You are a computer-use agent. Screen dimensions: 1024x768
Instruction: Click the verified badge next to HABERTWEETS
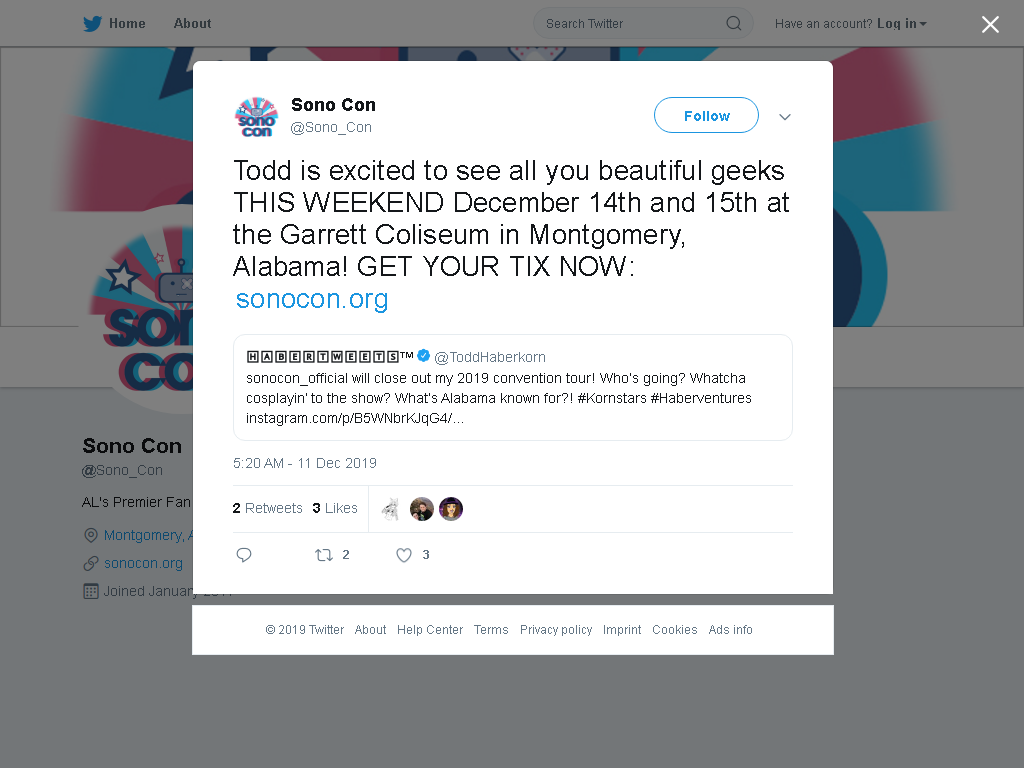pyautogui.click(x=423, y=356)
